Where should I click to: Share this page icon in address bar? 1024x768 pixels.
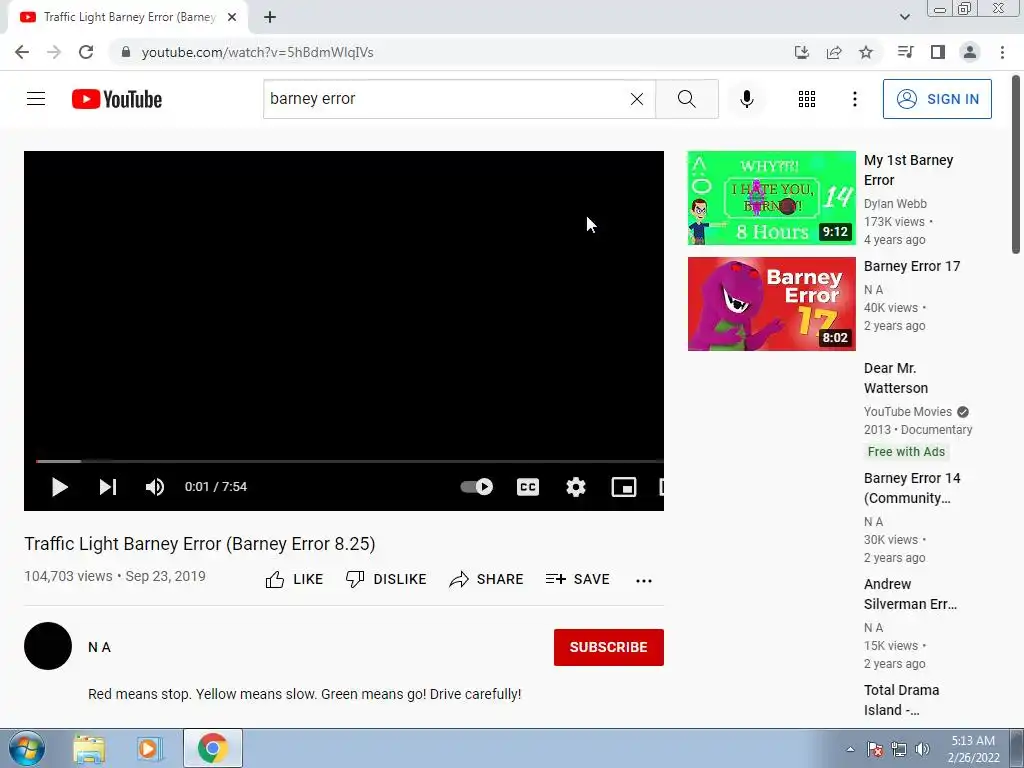pyautogui.click(x=834, y=52)
